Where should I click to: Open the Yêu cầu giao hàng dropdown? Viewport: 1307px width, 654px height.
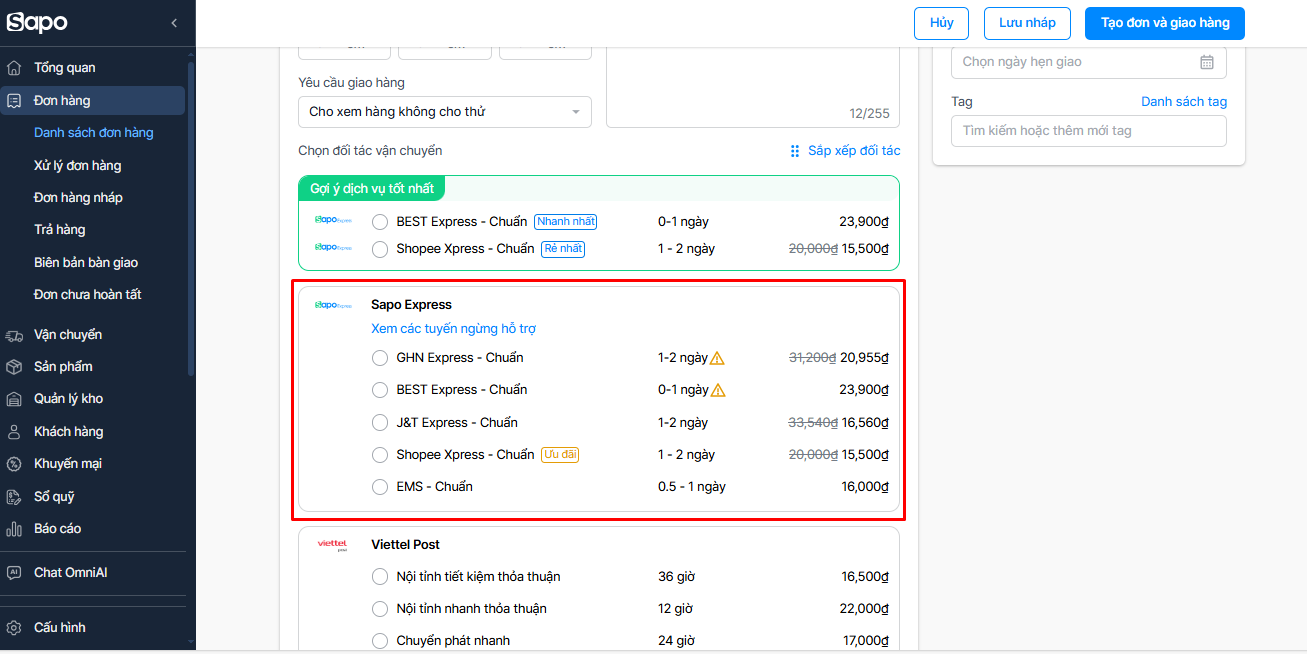[x=445, y=112]
